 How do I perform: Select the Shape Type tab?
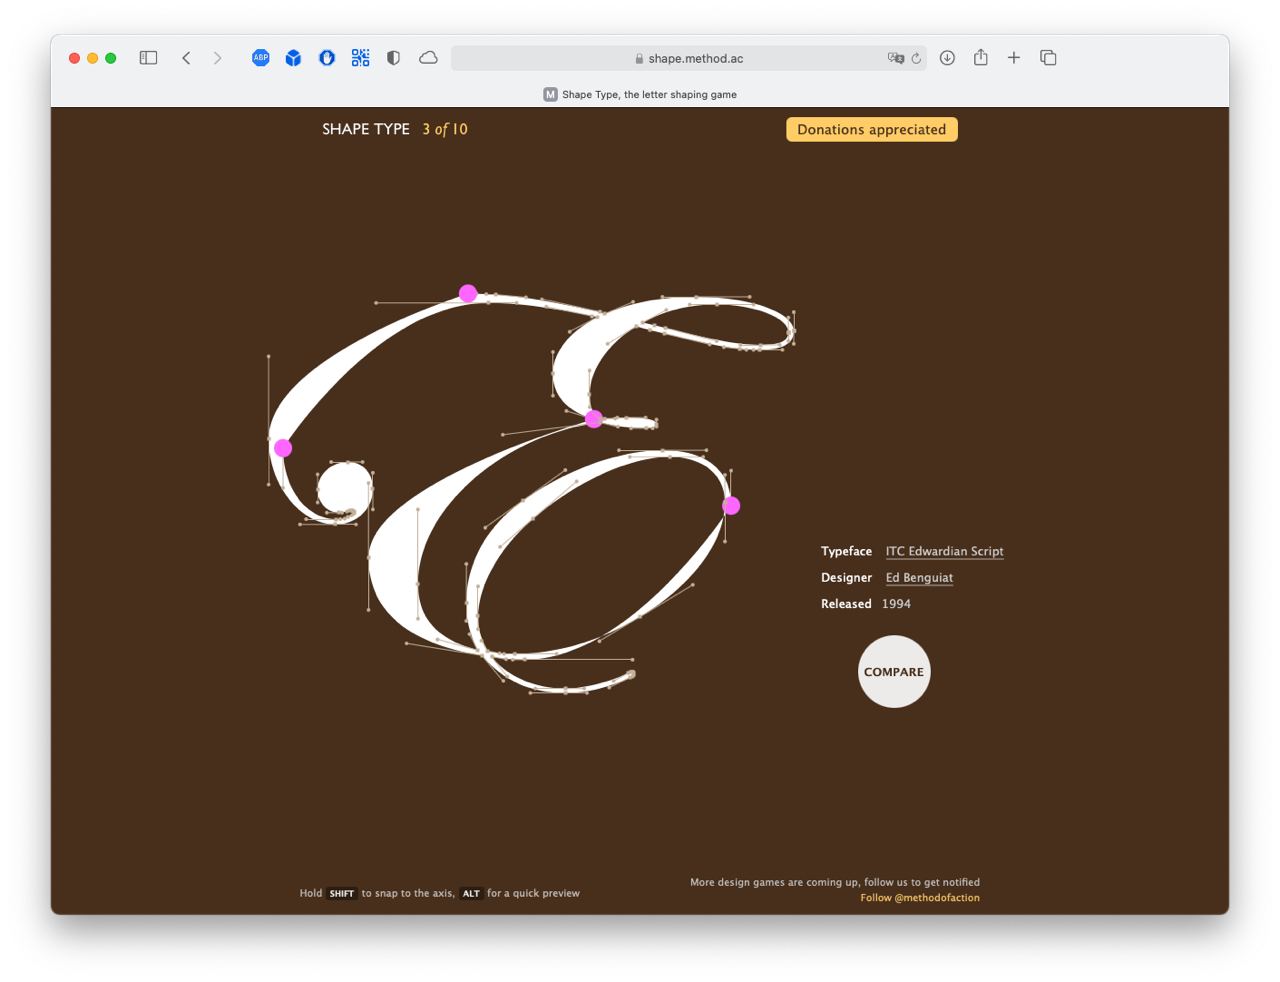pyautogui.click(x=640, y=94)
